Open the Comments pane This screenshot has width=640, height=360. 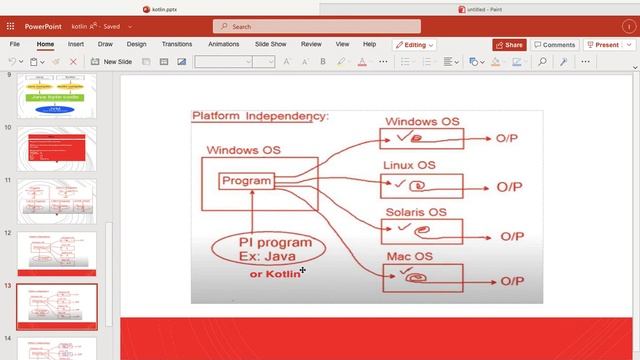(555, 45)
